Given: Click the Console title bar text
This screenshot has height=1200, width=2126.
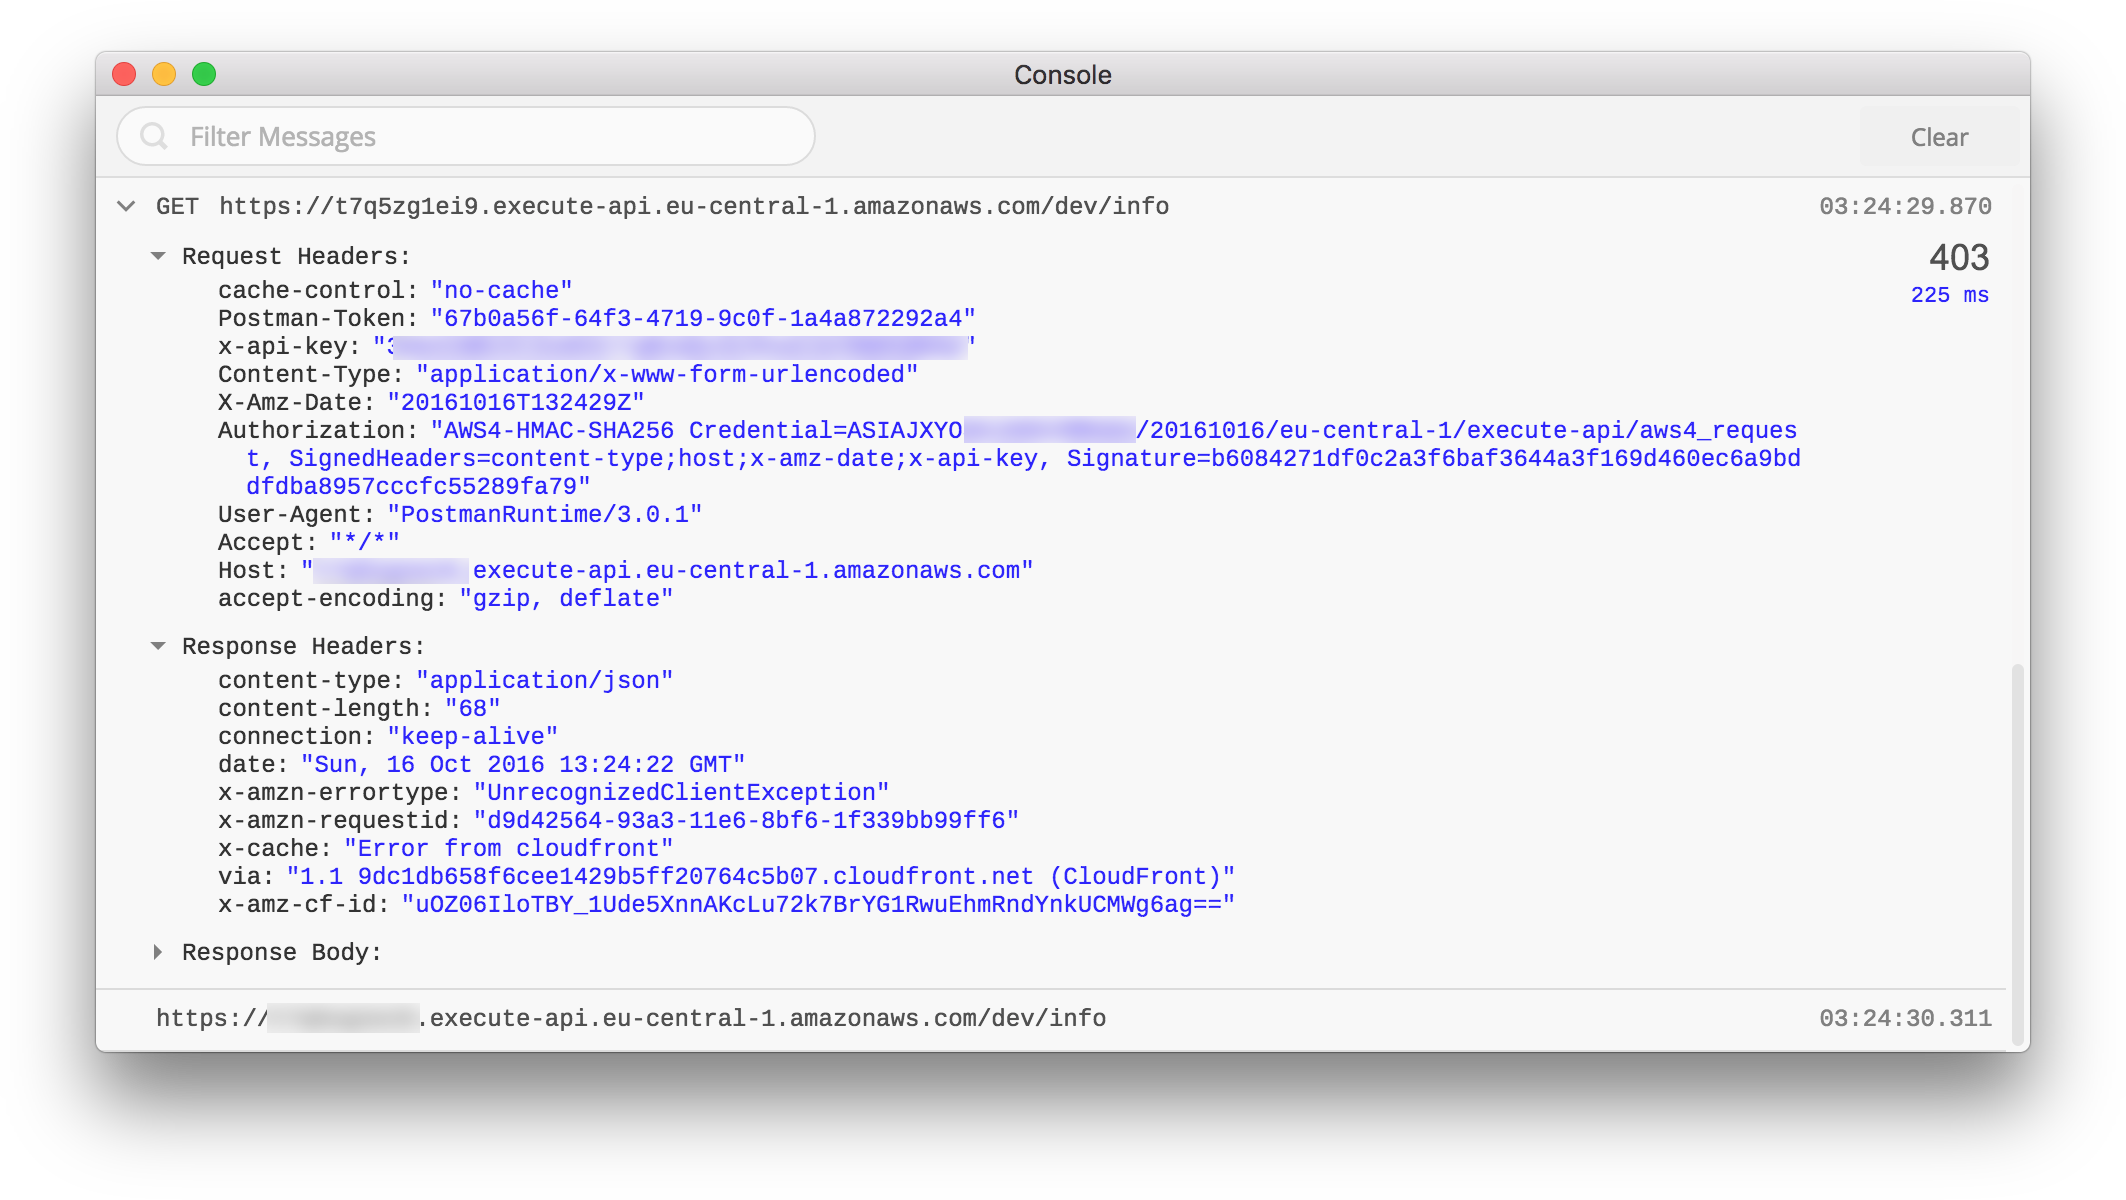Looking at the screenshot, I should coord(1062,75).
